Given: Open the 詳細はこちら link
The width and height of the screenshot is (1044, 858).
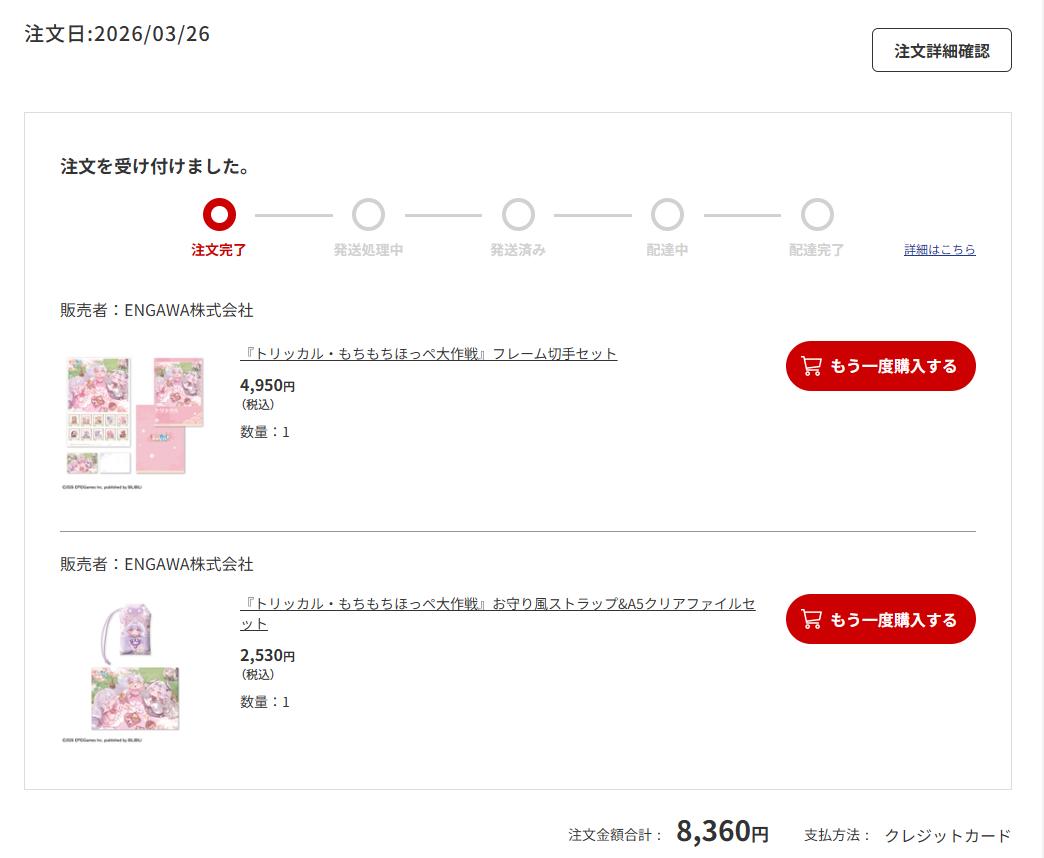Looking at the screenshot, I should tap(939, 250).
